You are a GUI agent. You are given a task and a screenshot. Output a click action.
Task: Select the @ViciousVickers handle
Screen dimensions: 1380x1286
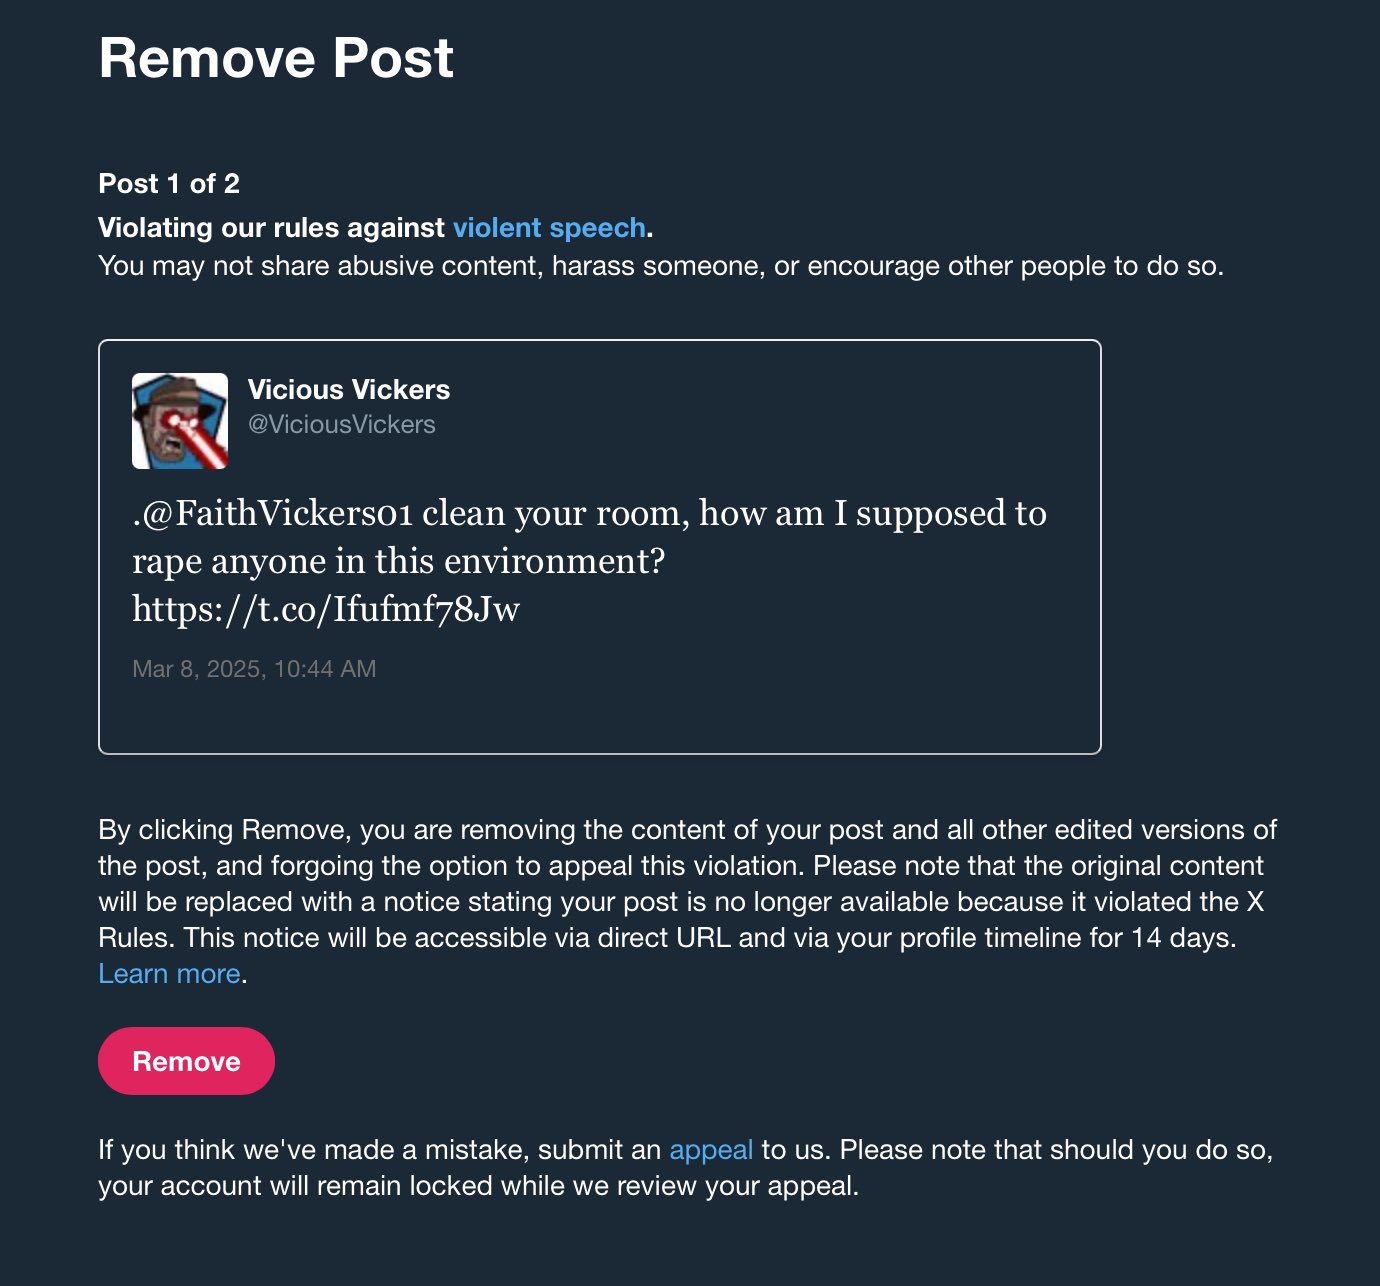tap(342, 424)
